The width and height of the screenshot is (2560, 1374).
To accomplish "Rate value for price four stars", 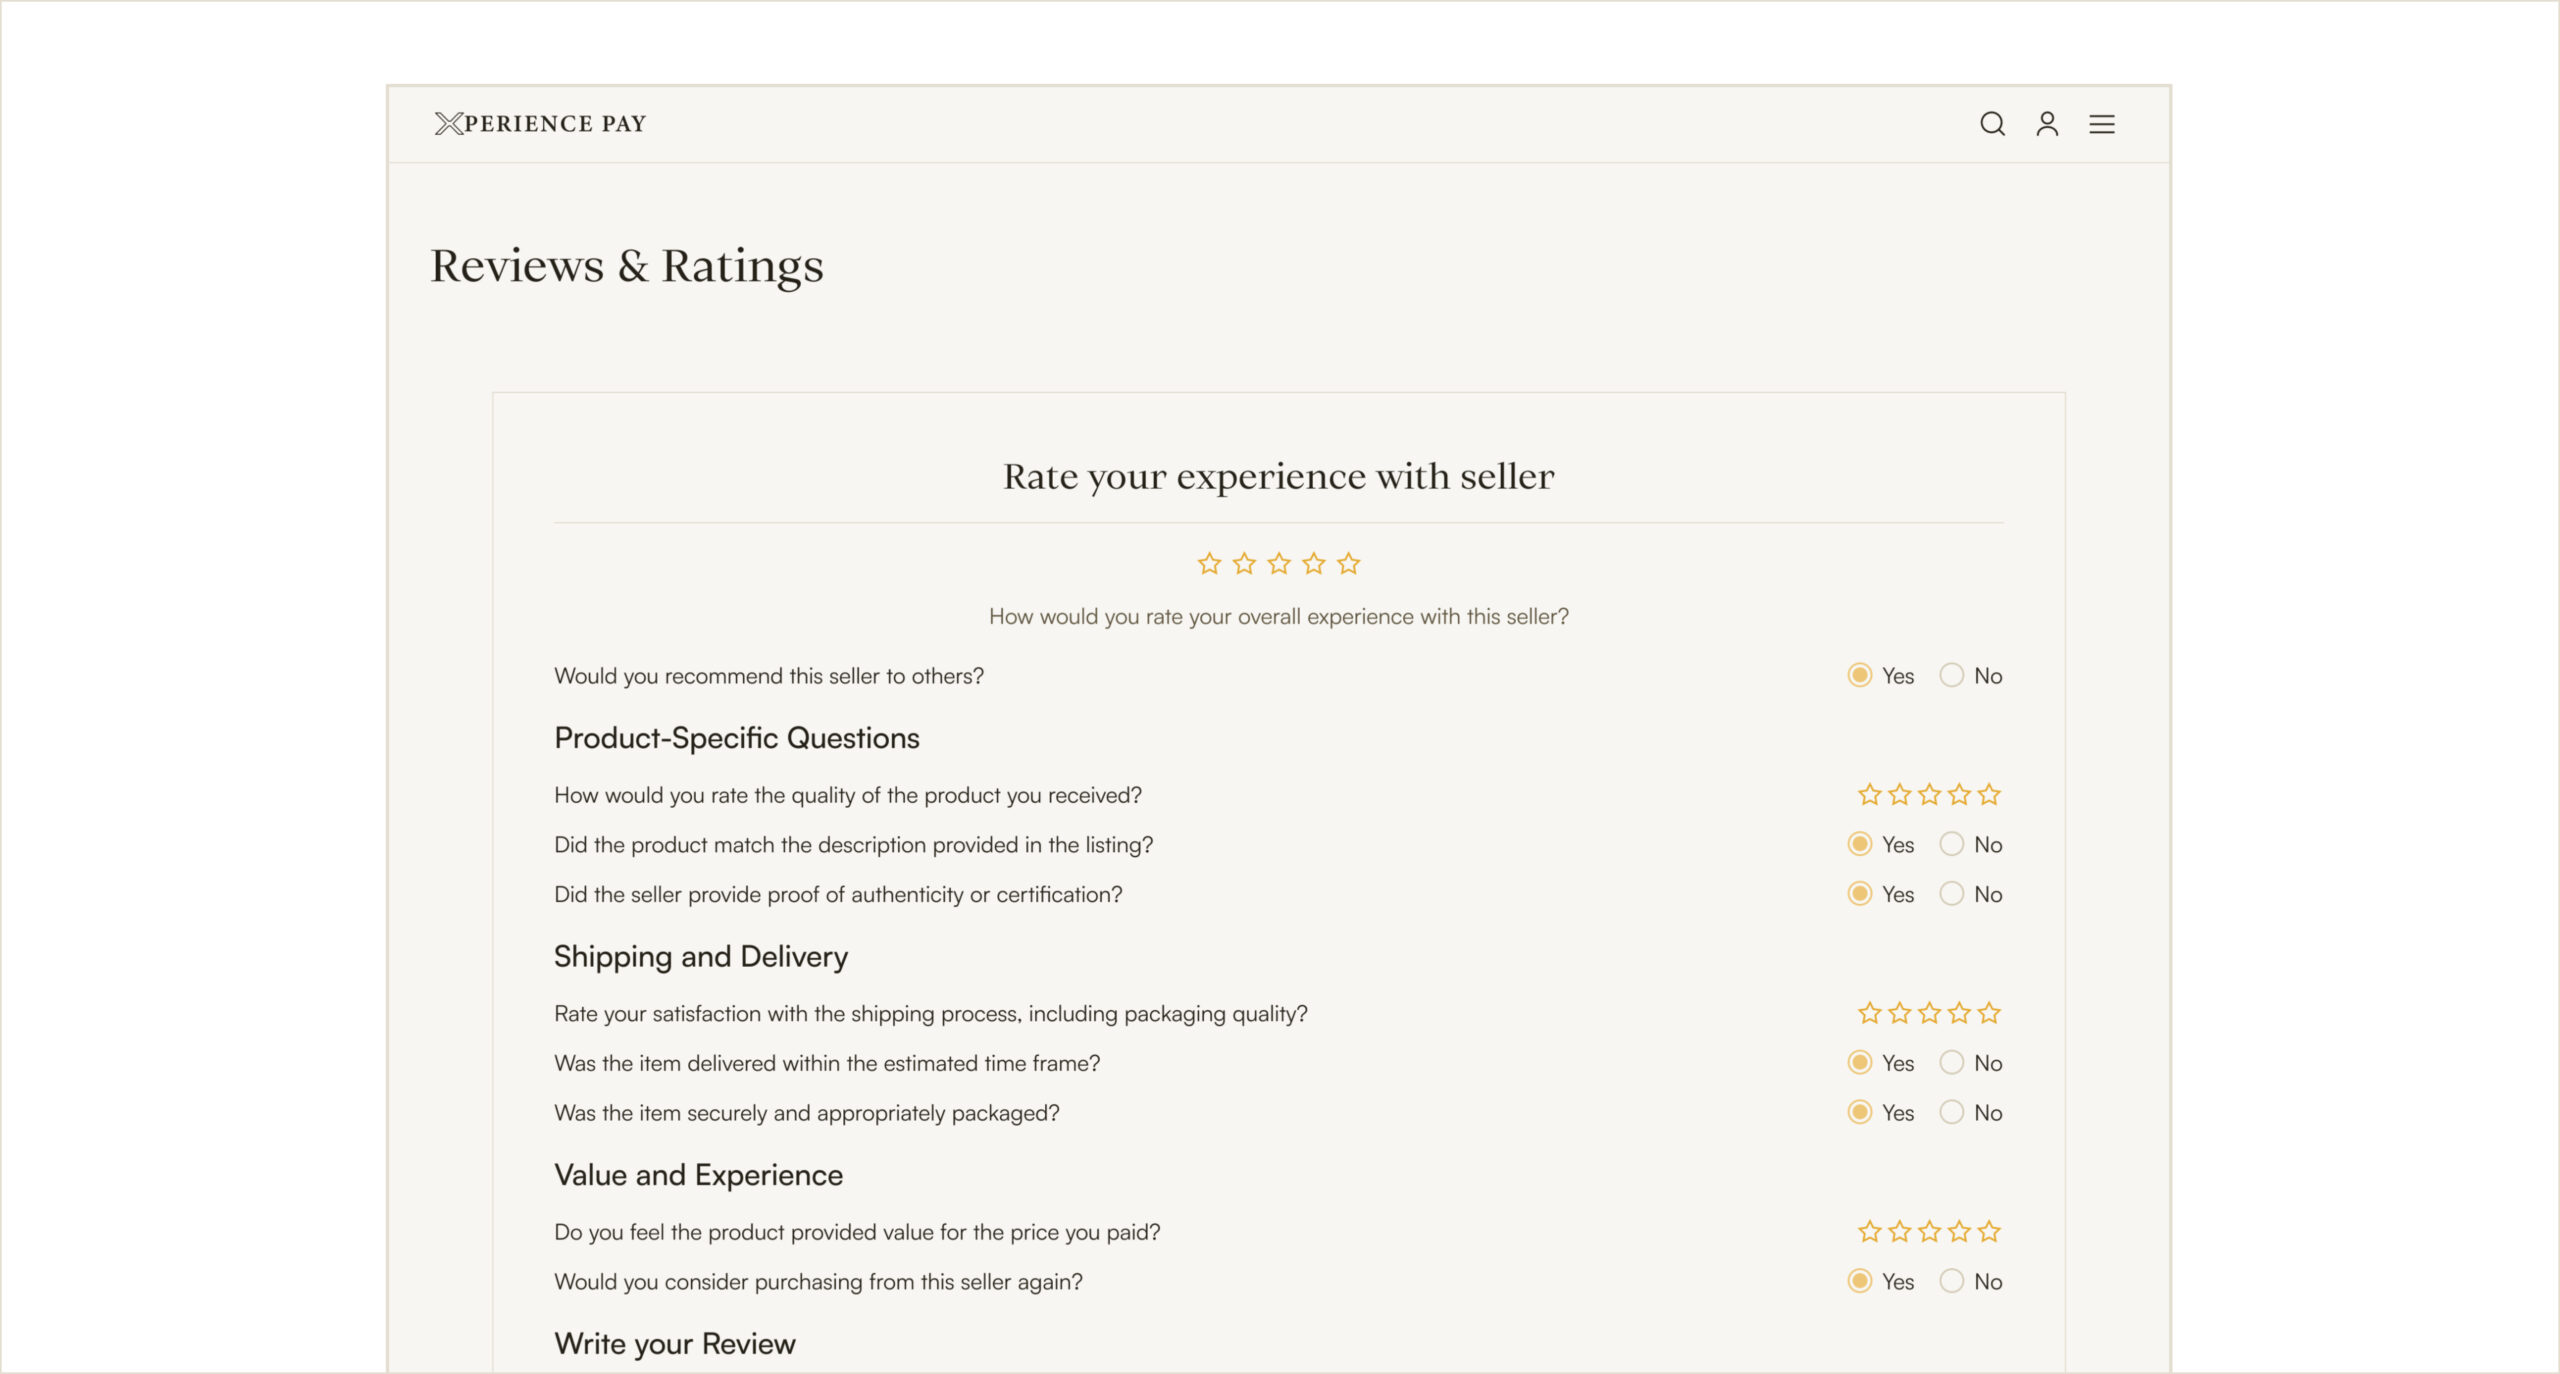I will tap(1959, 1232).
